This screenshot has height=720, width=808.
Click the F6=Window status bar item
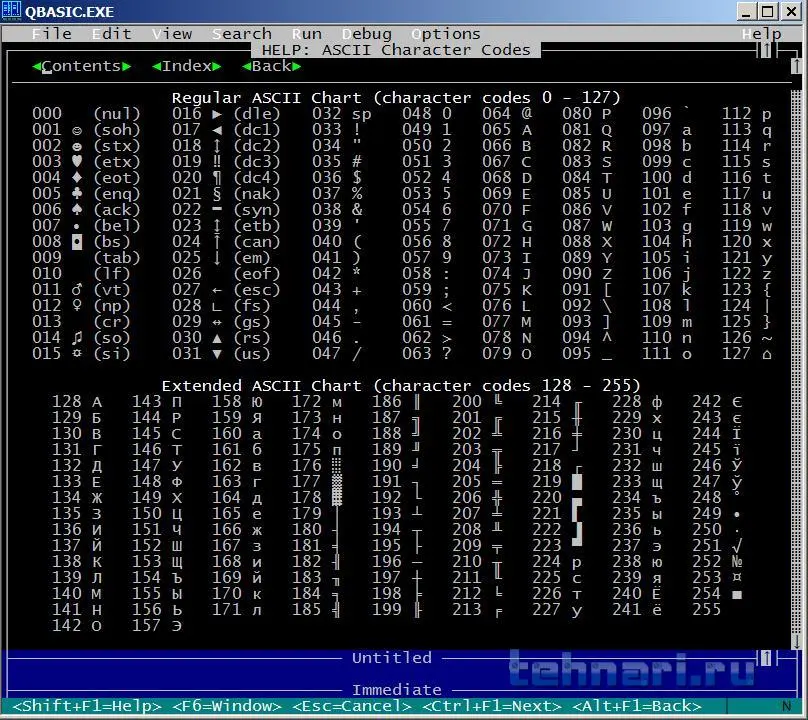(x=227, y=706)
